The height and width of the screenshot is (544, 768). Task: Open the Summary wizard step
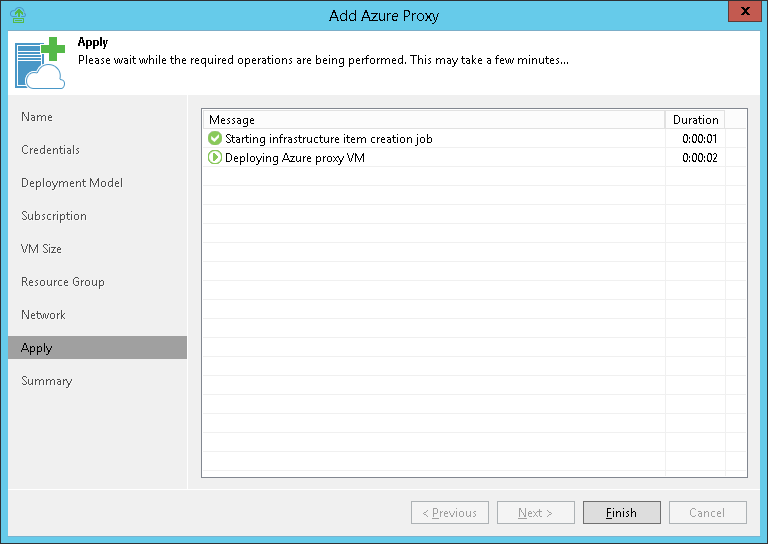(47, 381)
